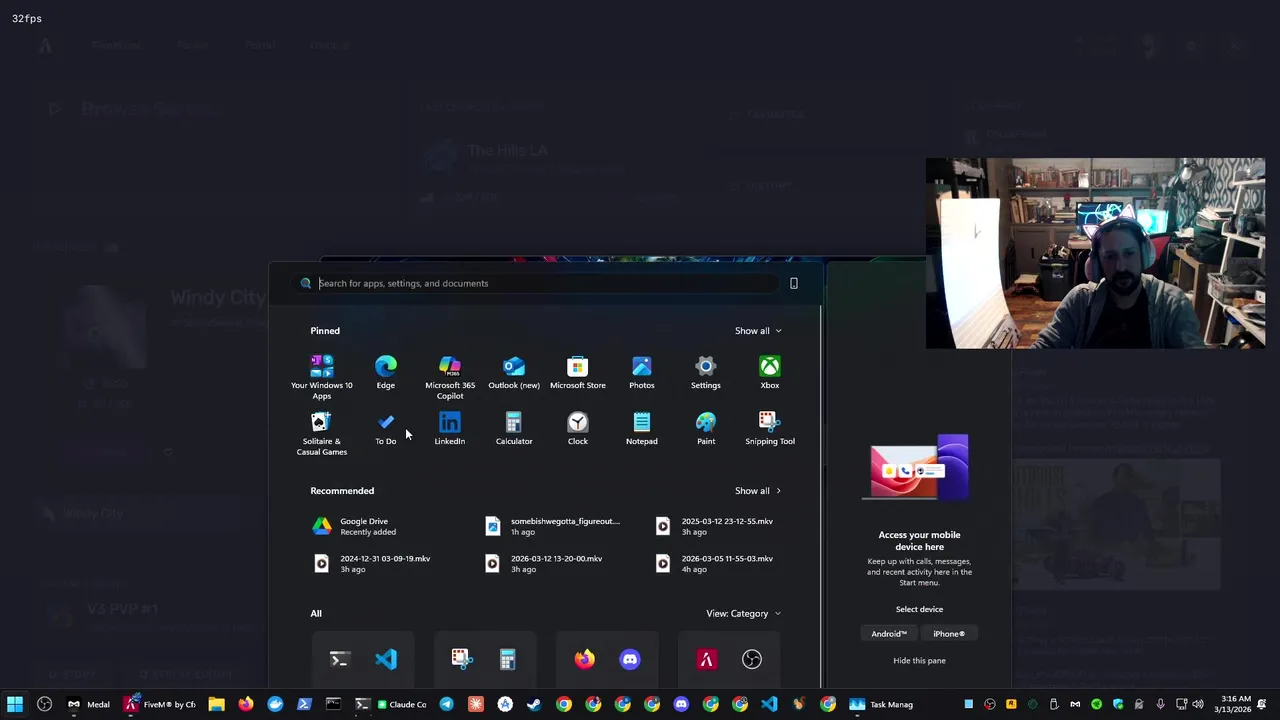
Task: Open 2026-03-12 13-20-00.mkv file
Action: pos(543,564)
